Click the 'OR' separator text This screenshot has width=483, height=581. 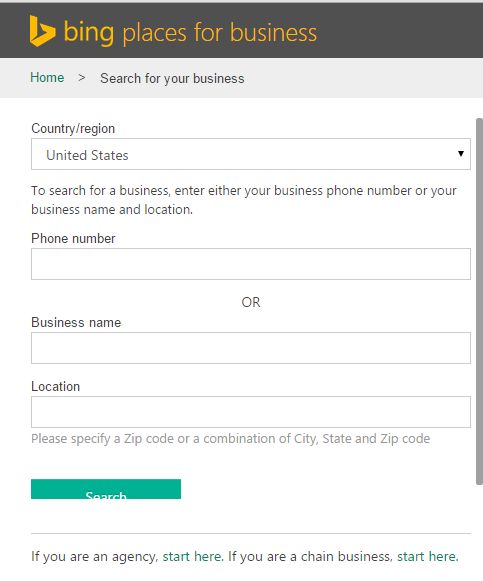point(251,302)
